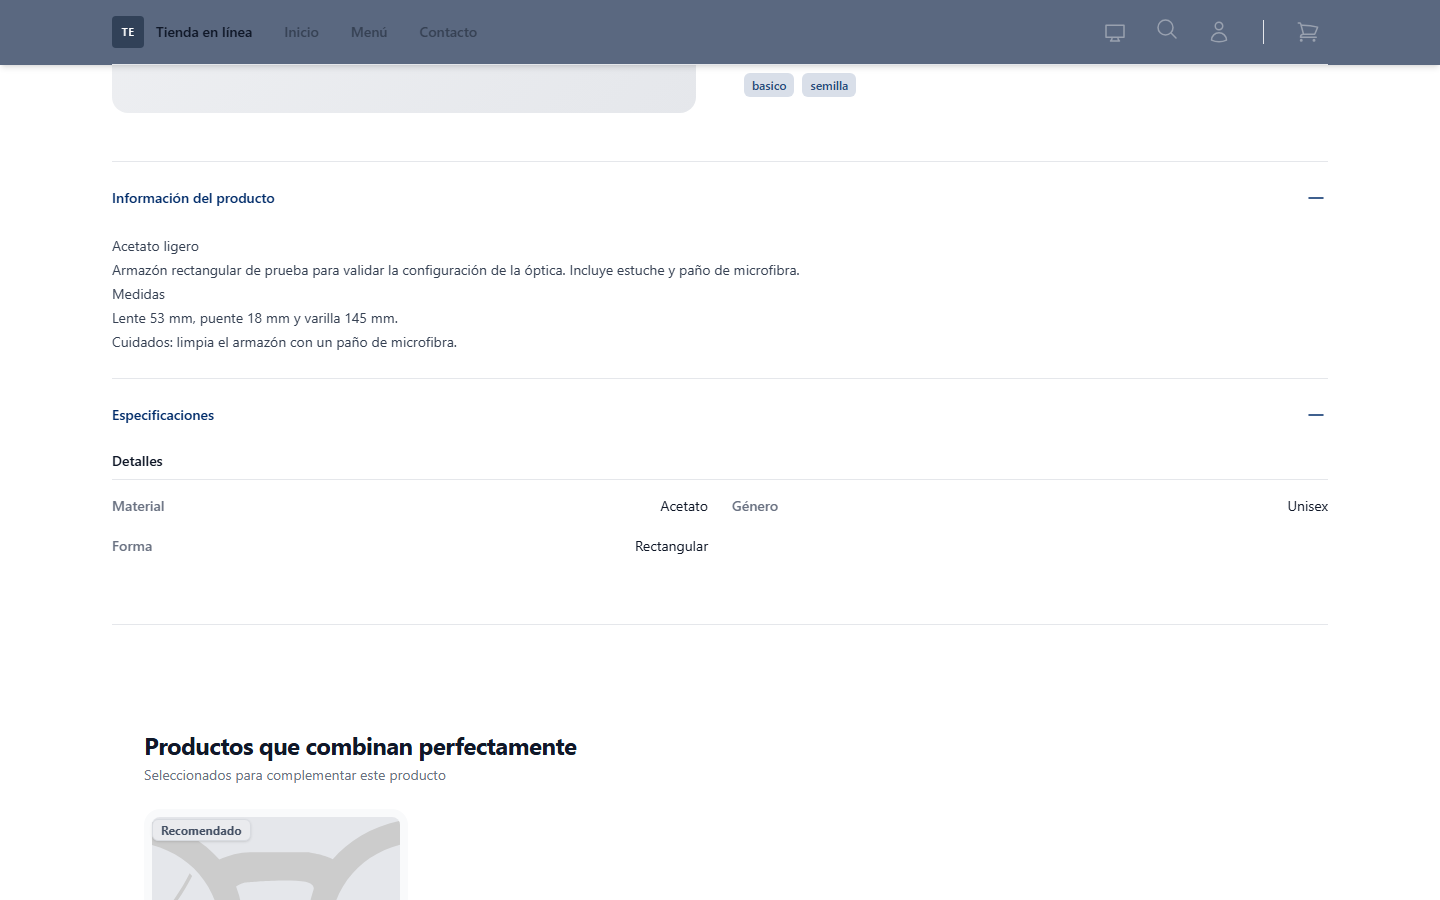Click the Tienda en línea store name
This screenshot has height=900, width=1440.
point(204,32)
